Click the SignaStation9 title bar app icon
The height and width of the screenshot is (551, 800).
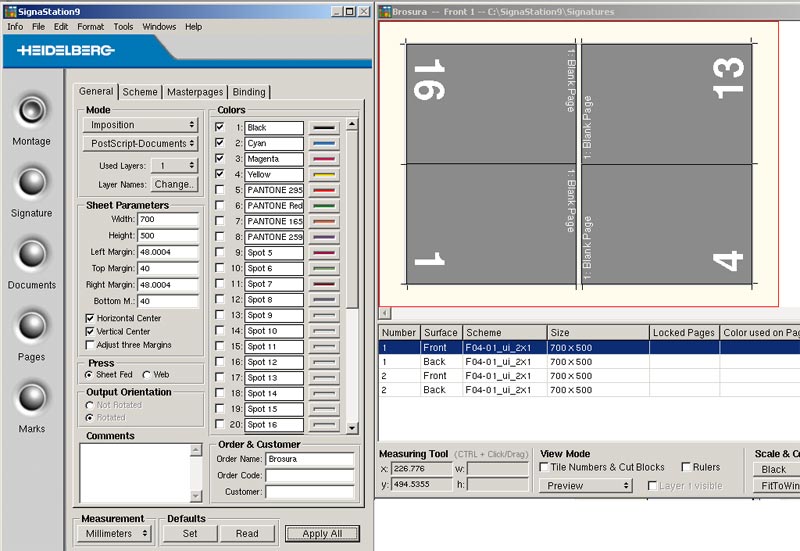click(x=10, y=11)
